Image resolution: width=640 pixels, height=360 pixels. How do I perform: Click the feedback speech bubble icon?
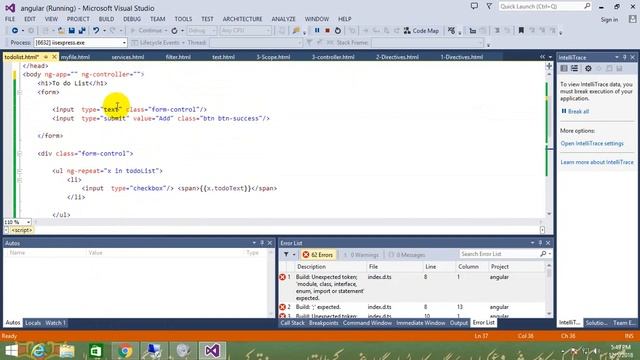point(474,6)
